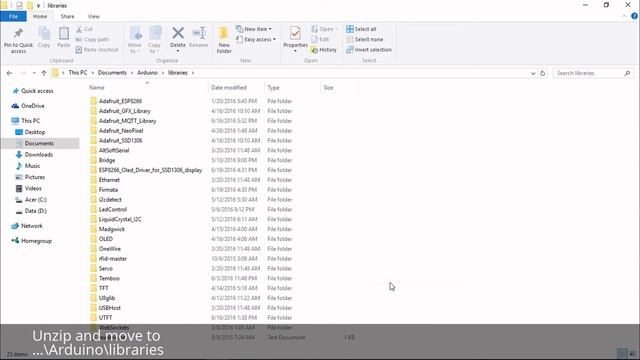The image size is (640, 360).
Task: Select the LiquidCrystal_I2C folder
Action: tap(120, 219)
